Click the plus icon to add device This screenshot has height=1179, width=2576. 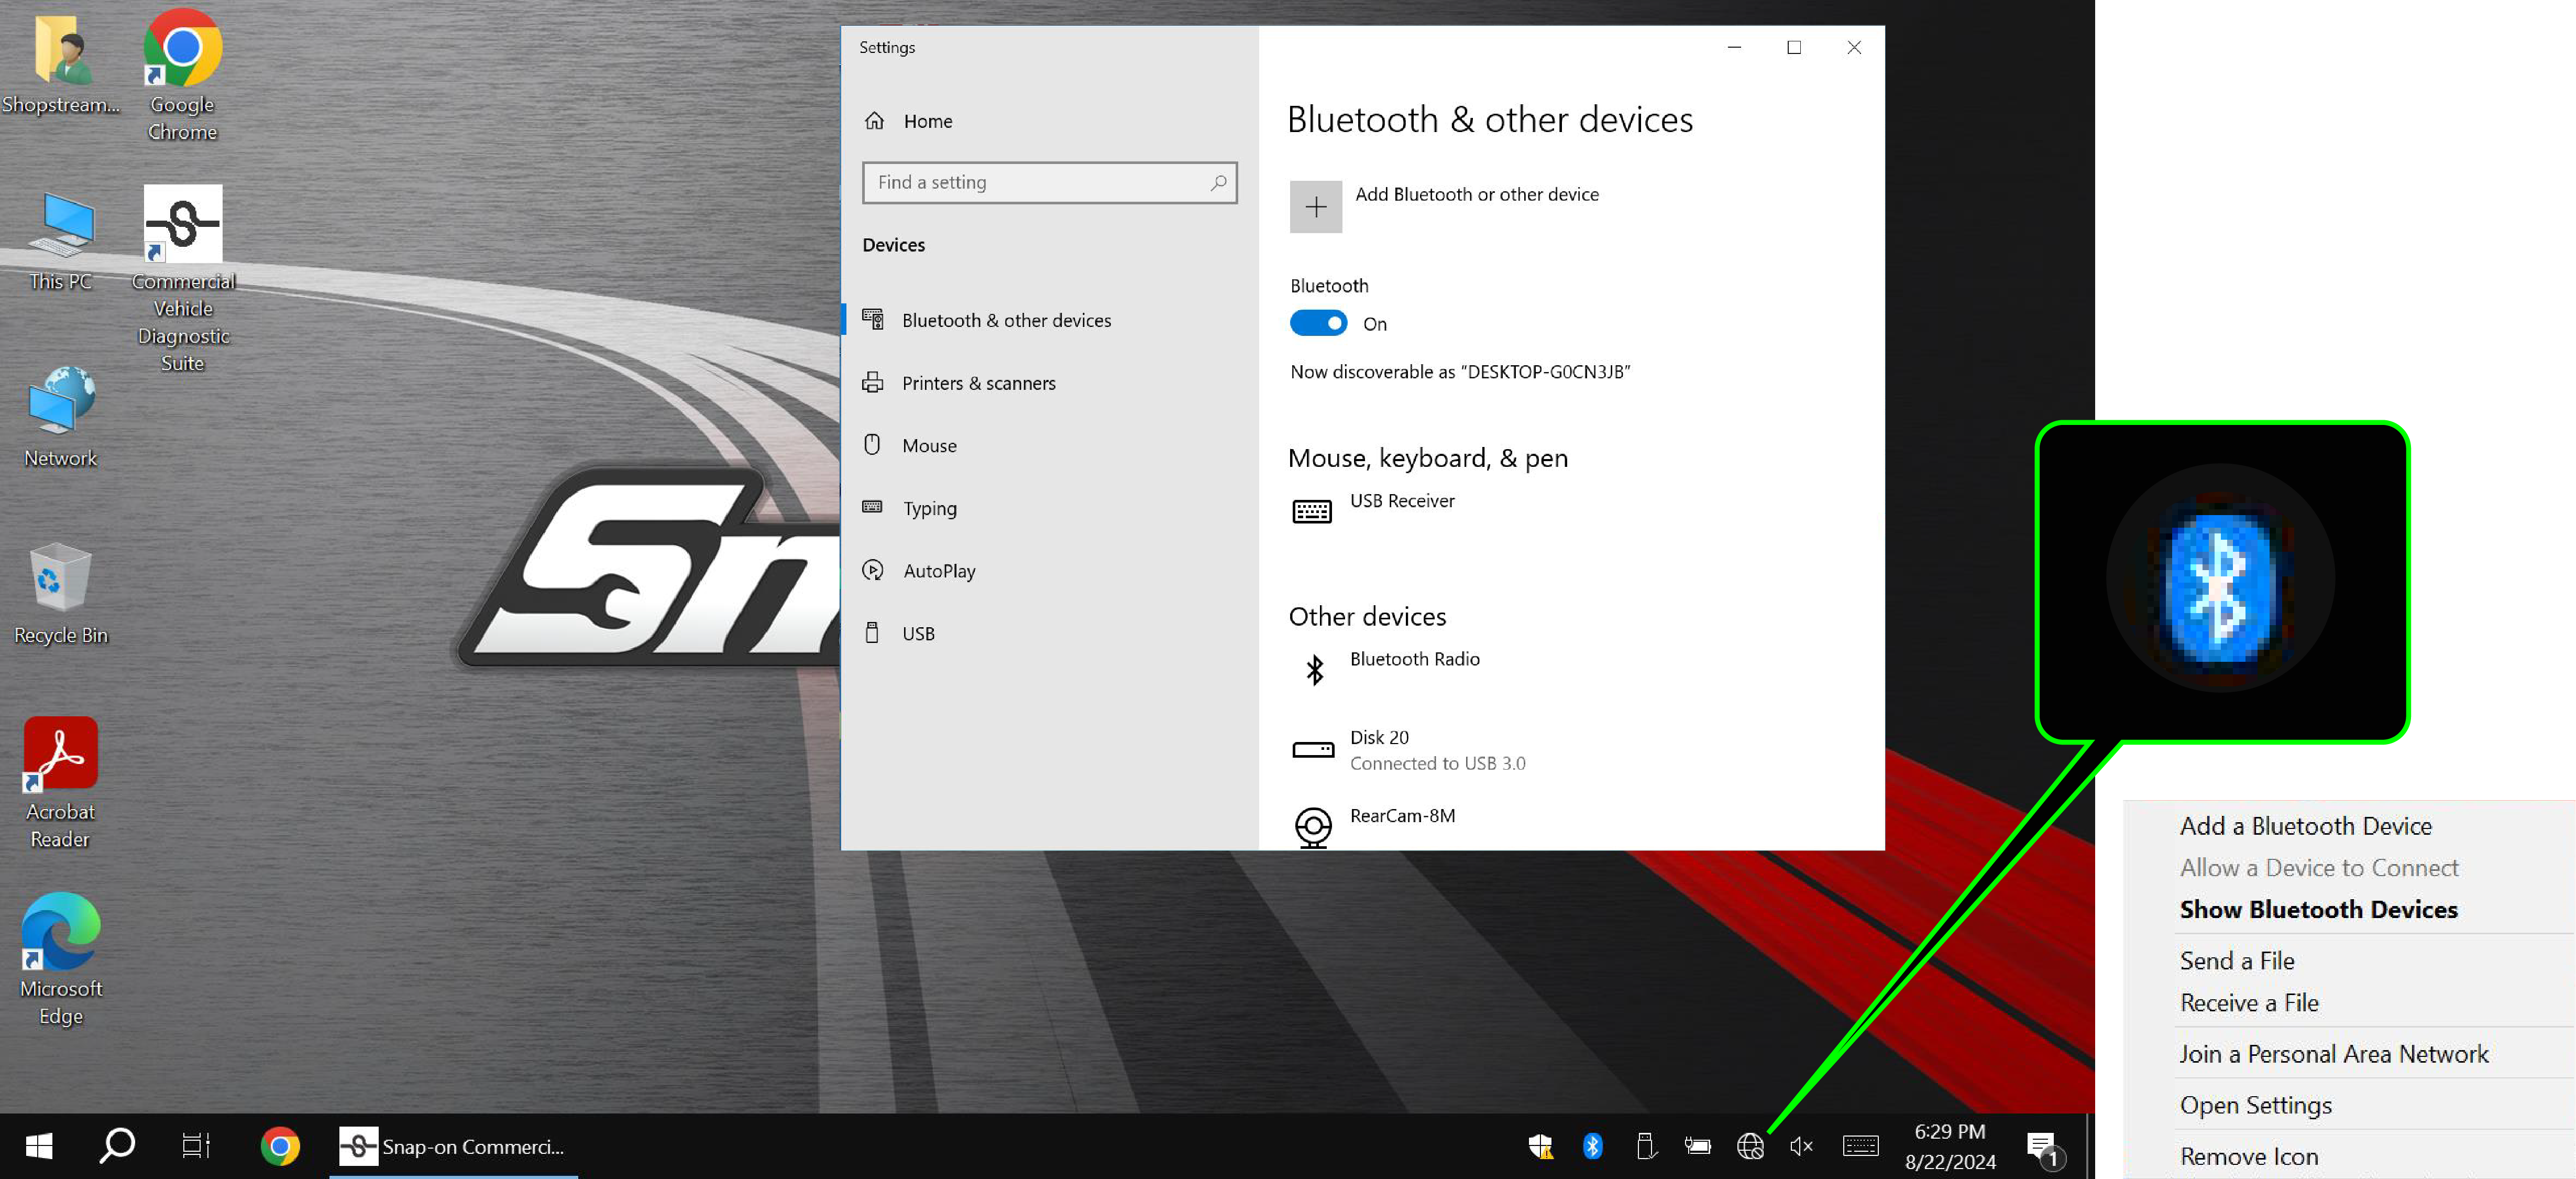[x=1315, y=207]
